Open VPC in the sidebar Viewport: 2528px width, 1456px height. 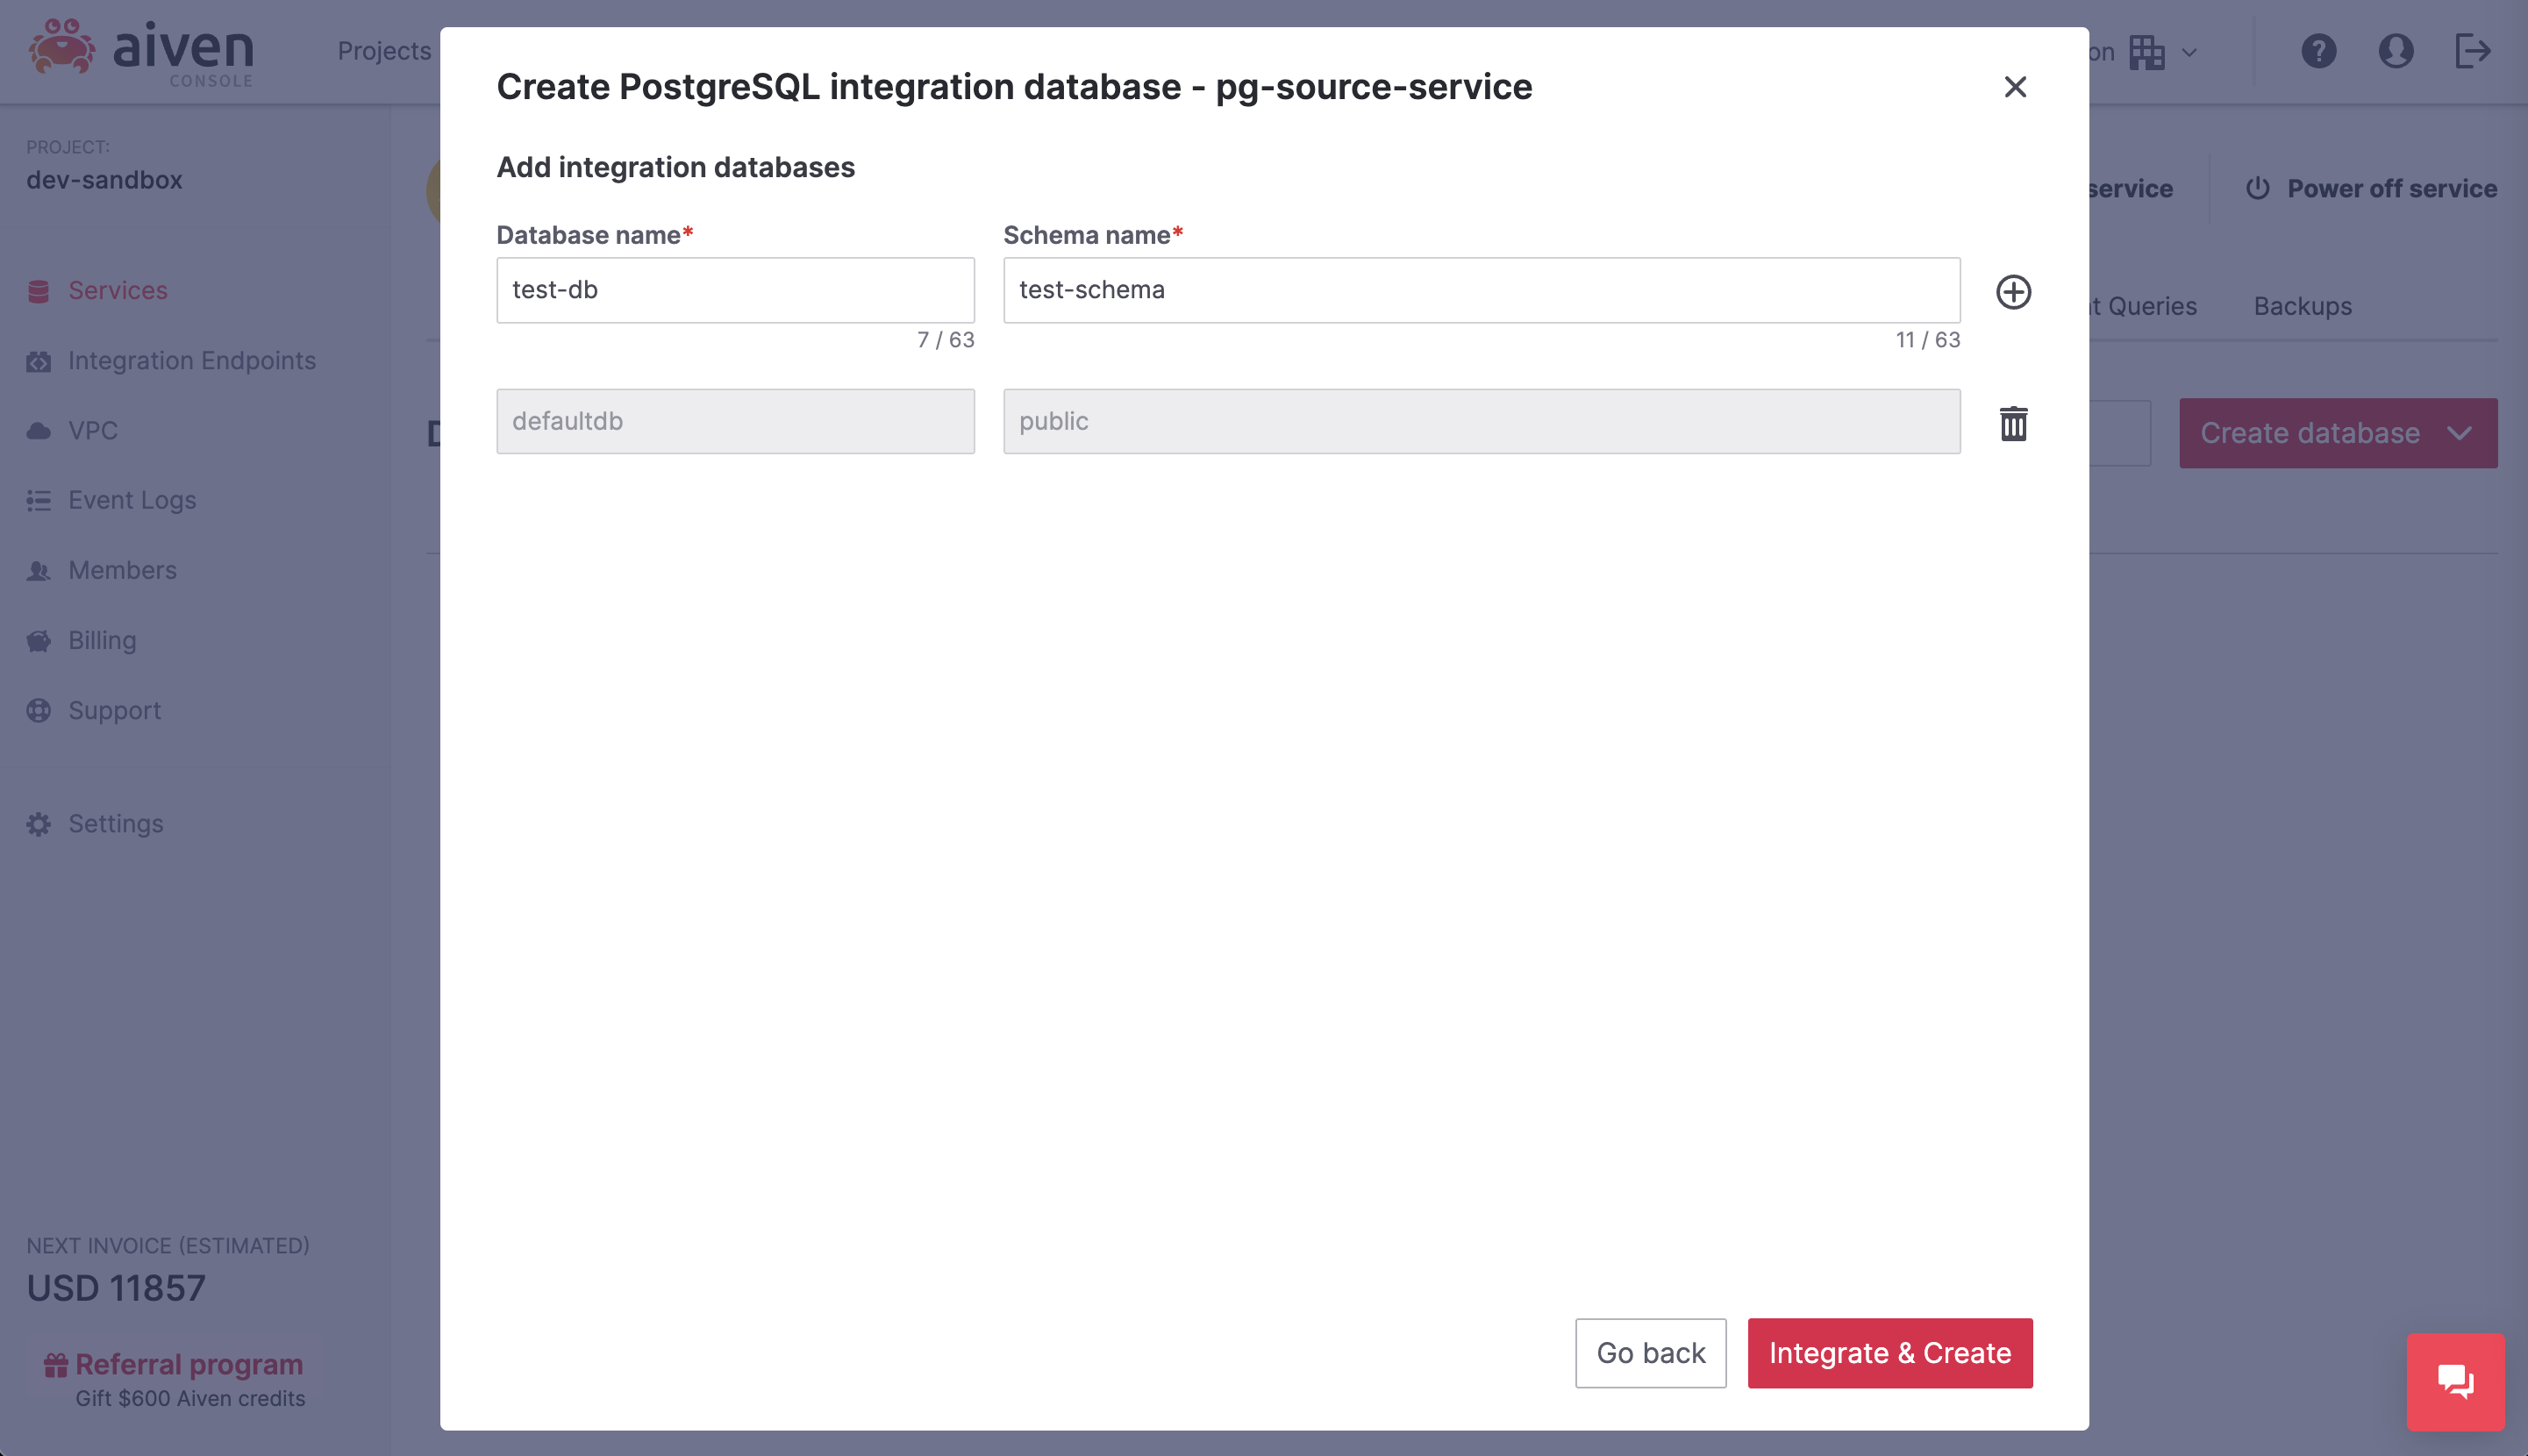point(93,431)
